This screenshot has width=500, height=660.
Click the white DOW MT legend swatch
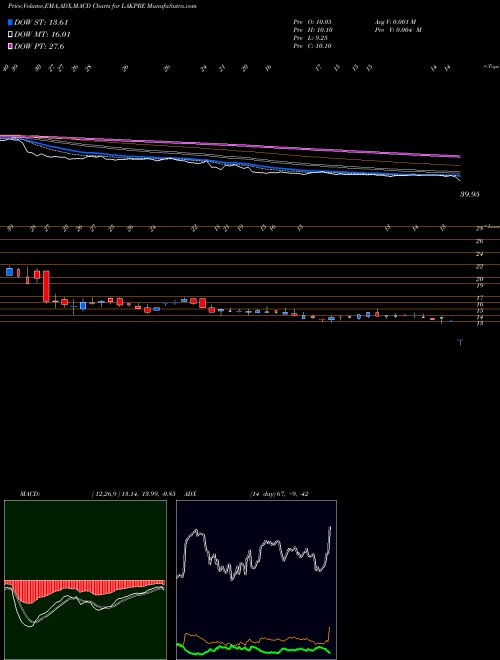click(11, 35)
